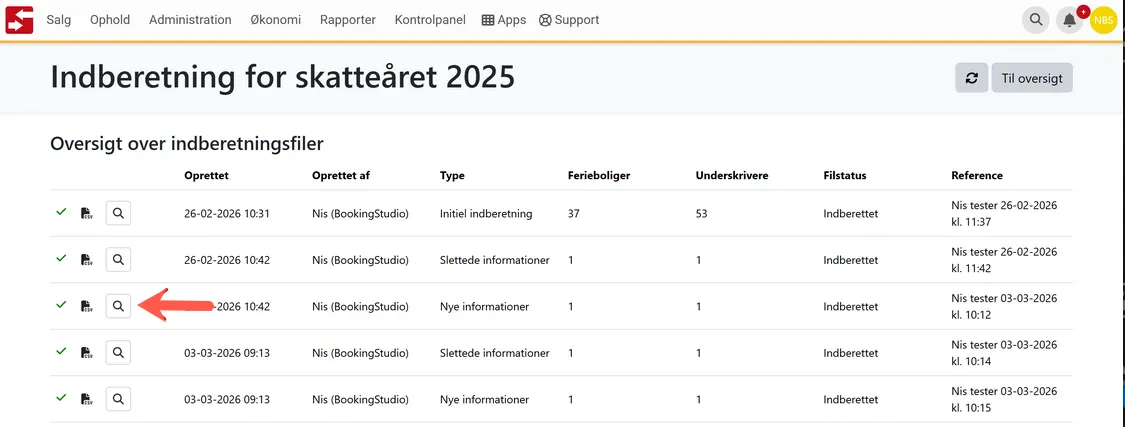Click the Oversigt over indberetningsfiler heading
Viewport: 1125px width, 427px height.
pos(187,144)
